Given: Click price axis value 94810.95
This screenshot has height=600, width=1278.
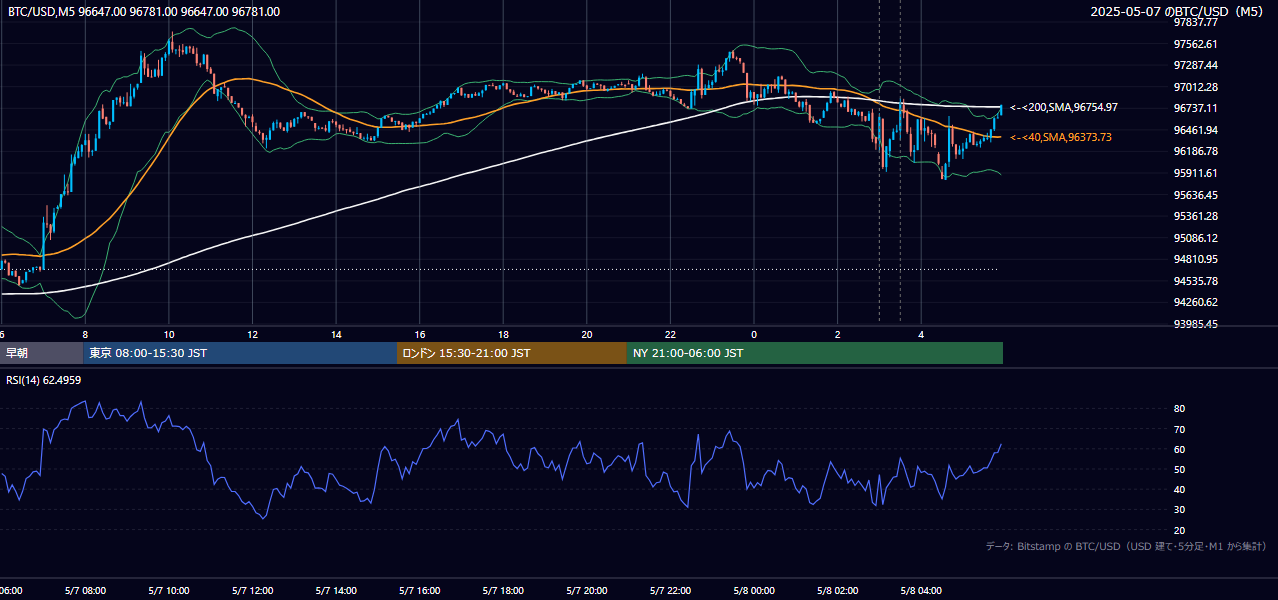Looking at the screenshot, I should tap(1196, 259).
